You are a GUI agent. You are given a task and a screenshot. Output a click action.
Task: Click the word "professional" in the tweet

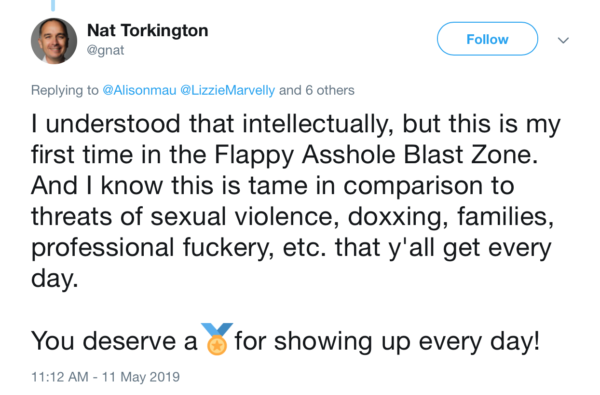(x=103, y=248)
